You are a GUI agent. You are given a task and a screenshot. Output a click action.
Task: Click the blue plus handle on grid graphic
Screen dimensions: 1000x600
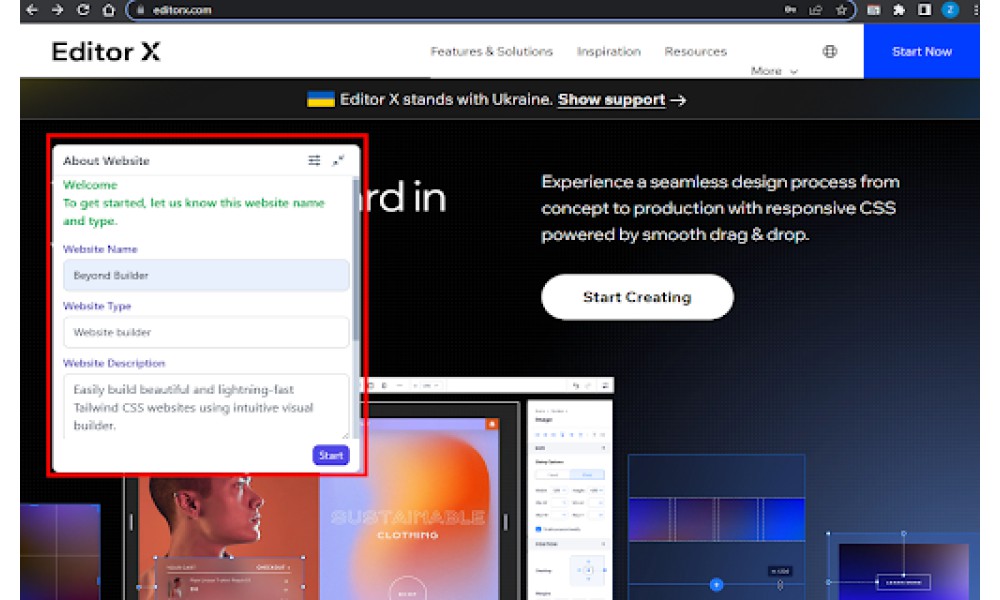pos(716,584)
